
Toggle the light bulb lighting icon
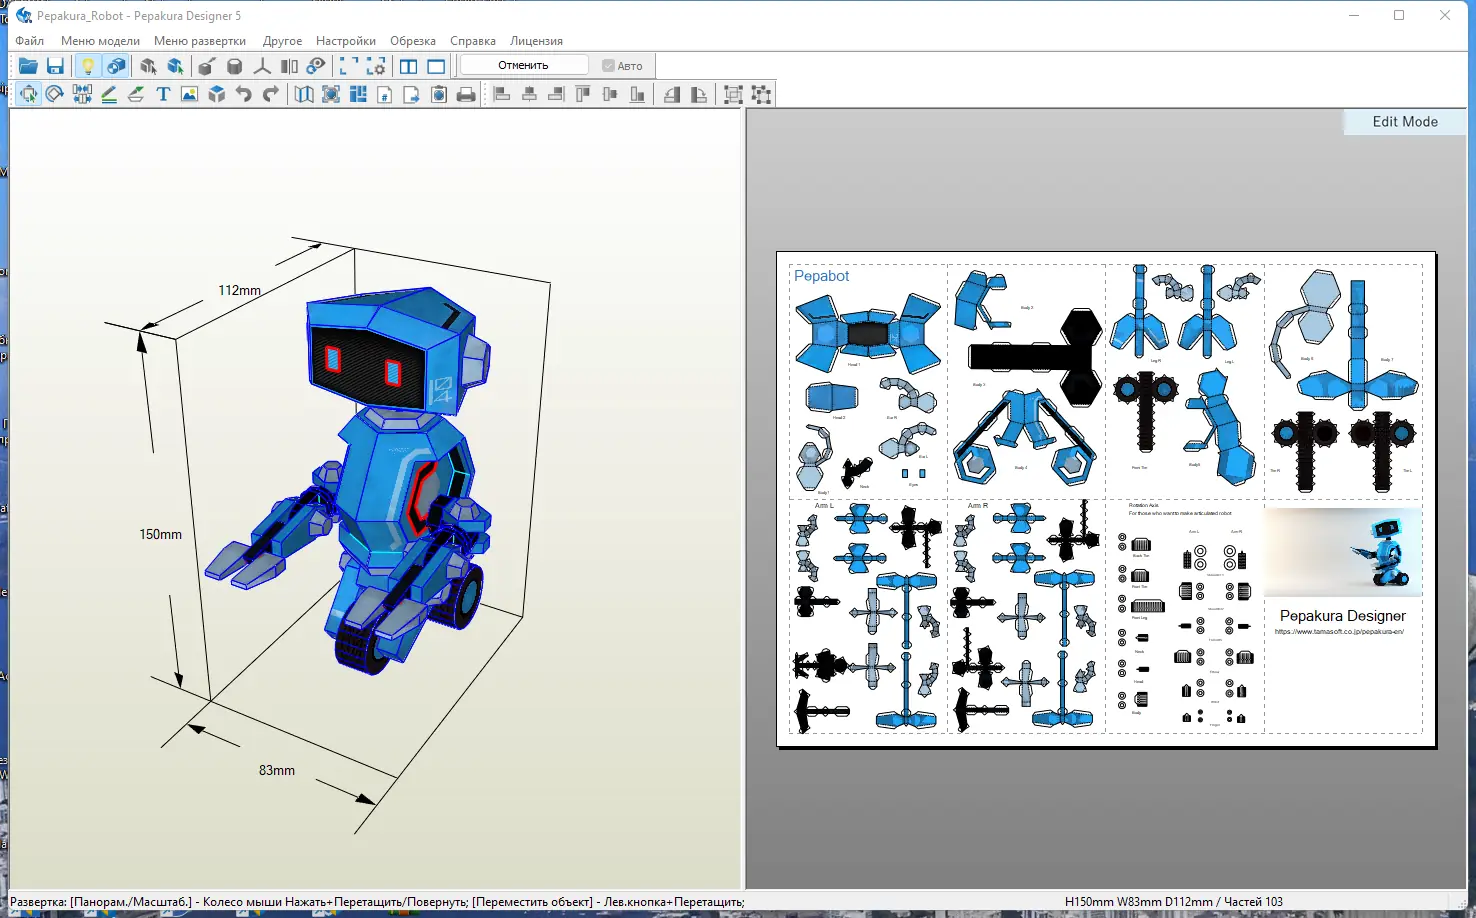coord(88,66)
